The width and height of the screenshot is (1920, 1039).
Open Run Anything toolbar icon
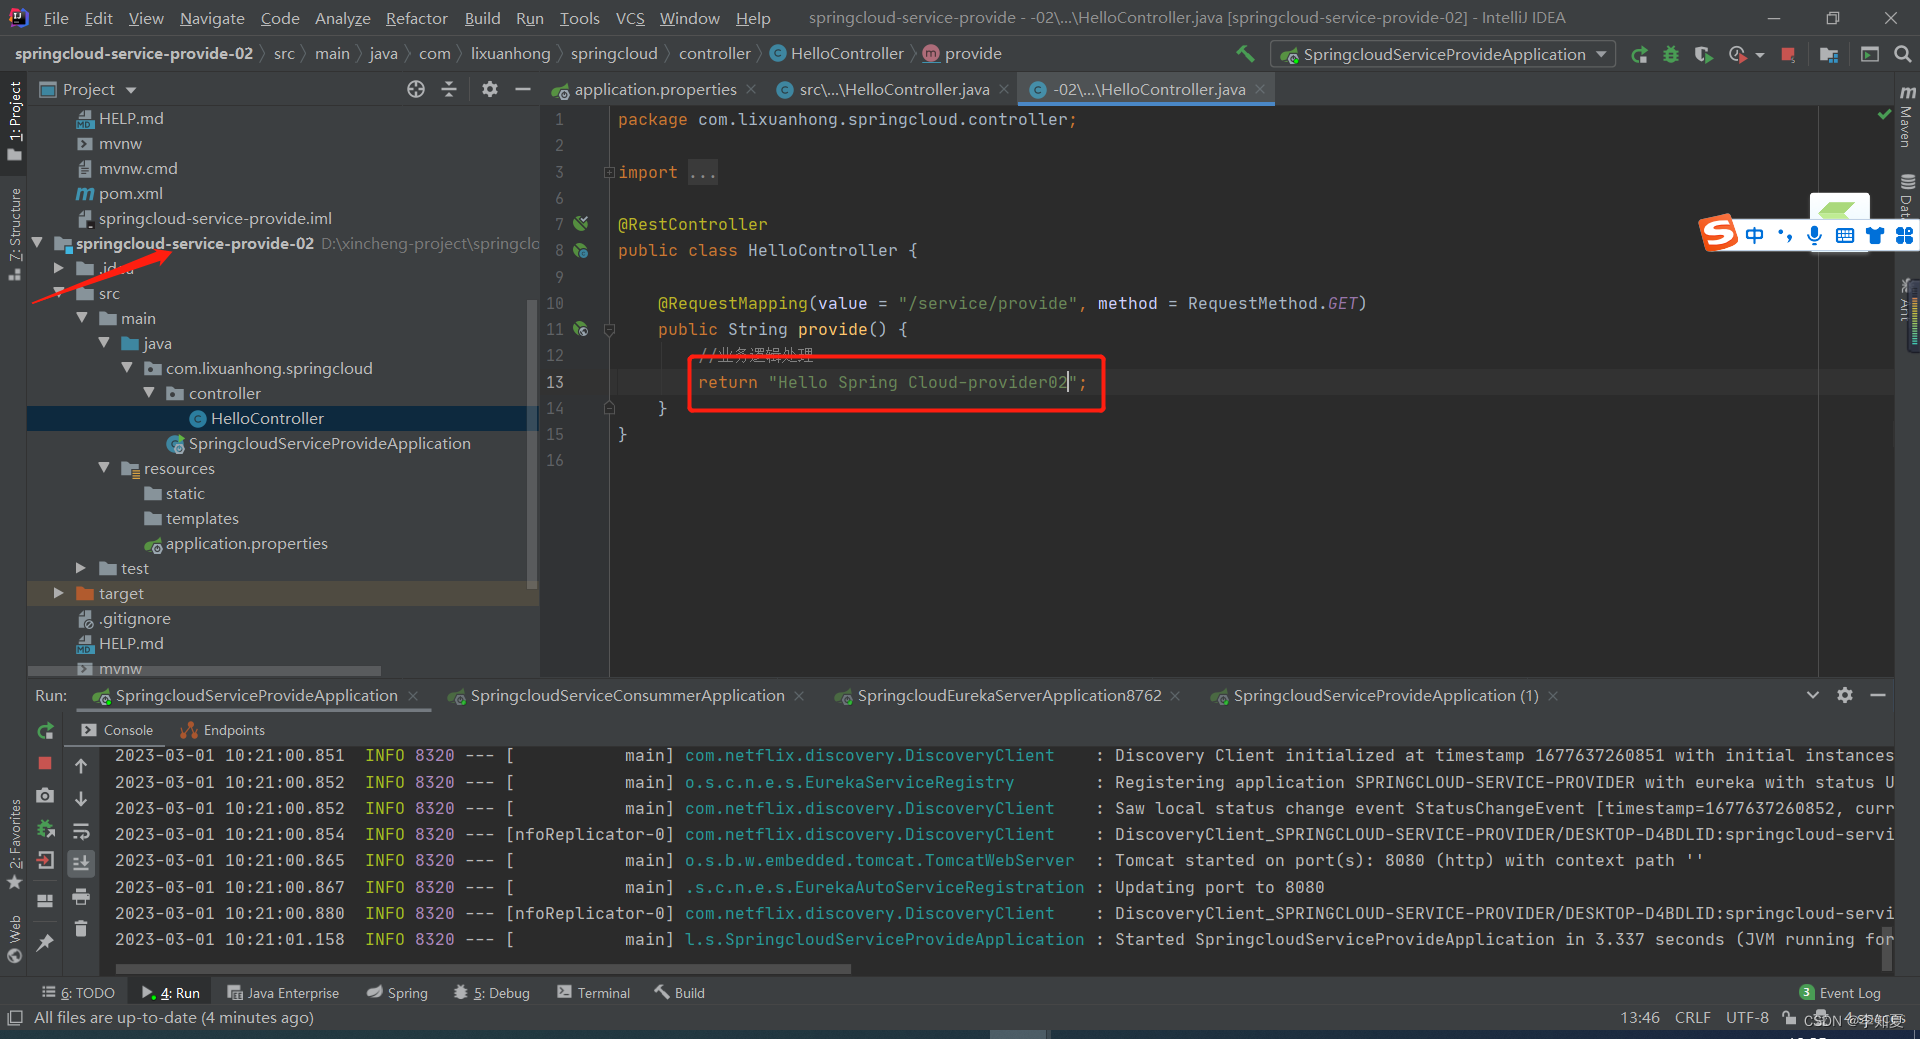[x=1870, y=55]
